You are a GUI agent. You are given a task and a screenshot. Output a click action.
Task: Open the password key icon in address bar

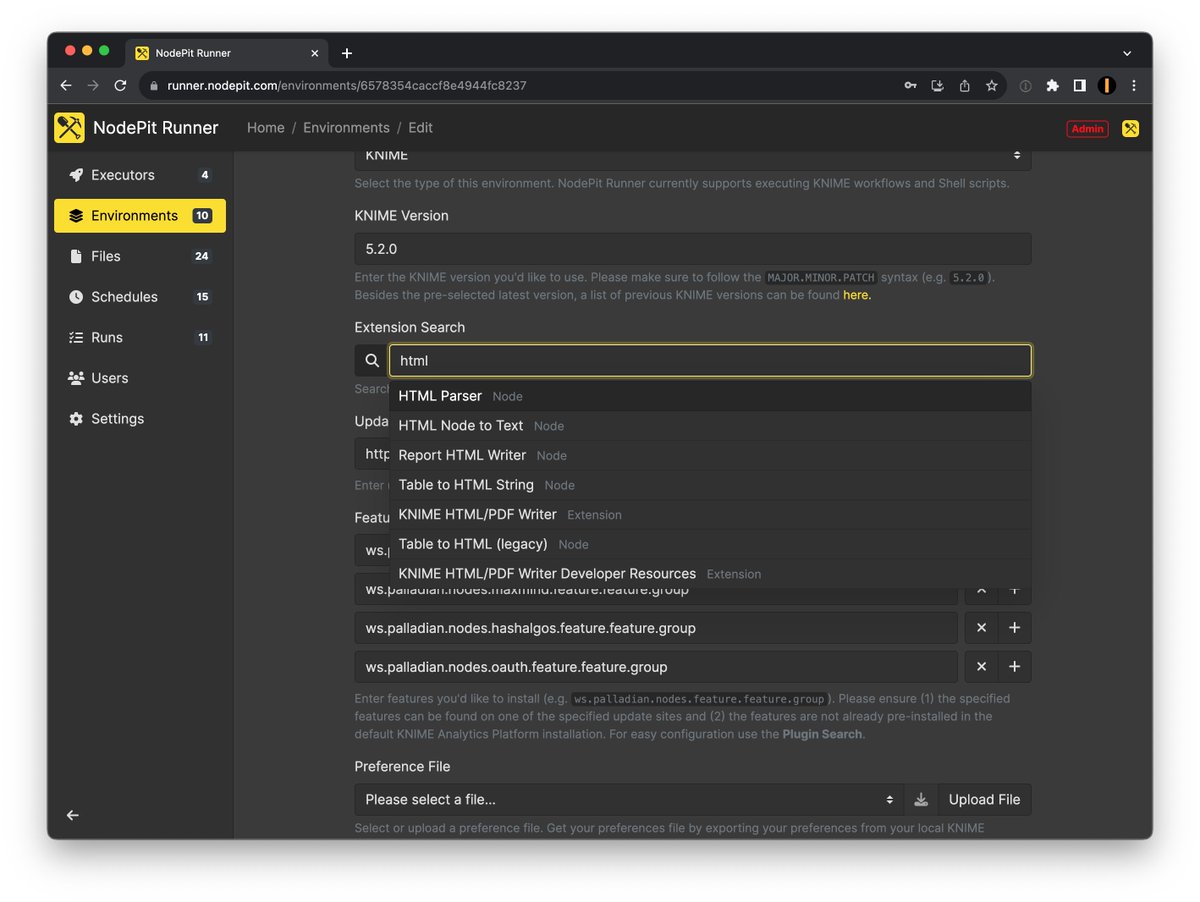(x=910, y=86)
